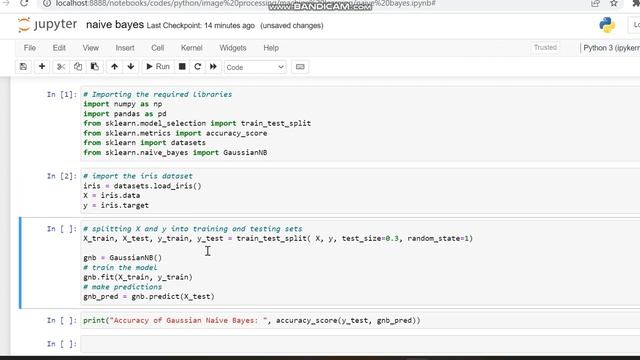Run the selected cell

coord(158,67)
